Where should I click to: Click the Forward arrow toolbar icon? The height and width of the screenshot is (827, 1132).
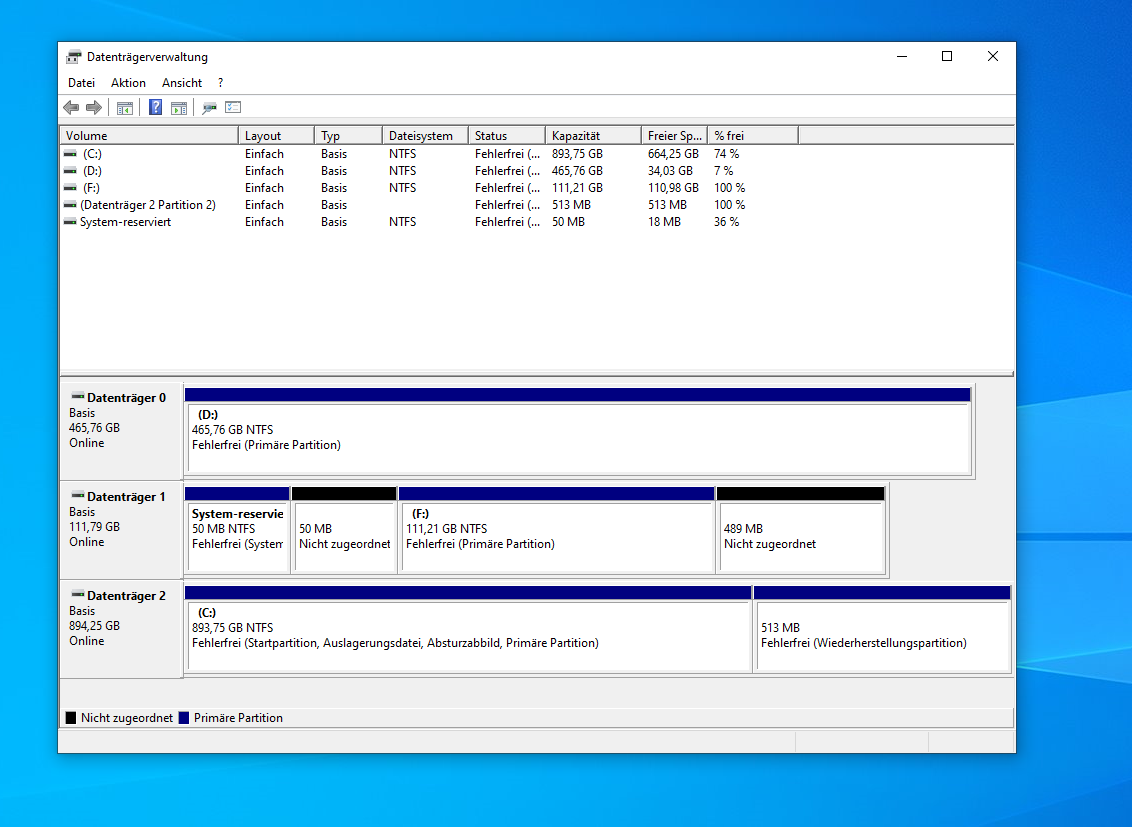click(x=94, y=108)
